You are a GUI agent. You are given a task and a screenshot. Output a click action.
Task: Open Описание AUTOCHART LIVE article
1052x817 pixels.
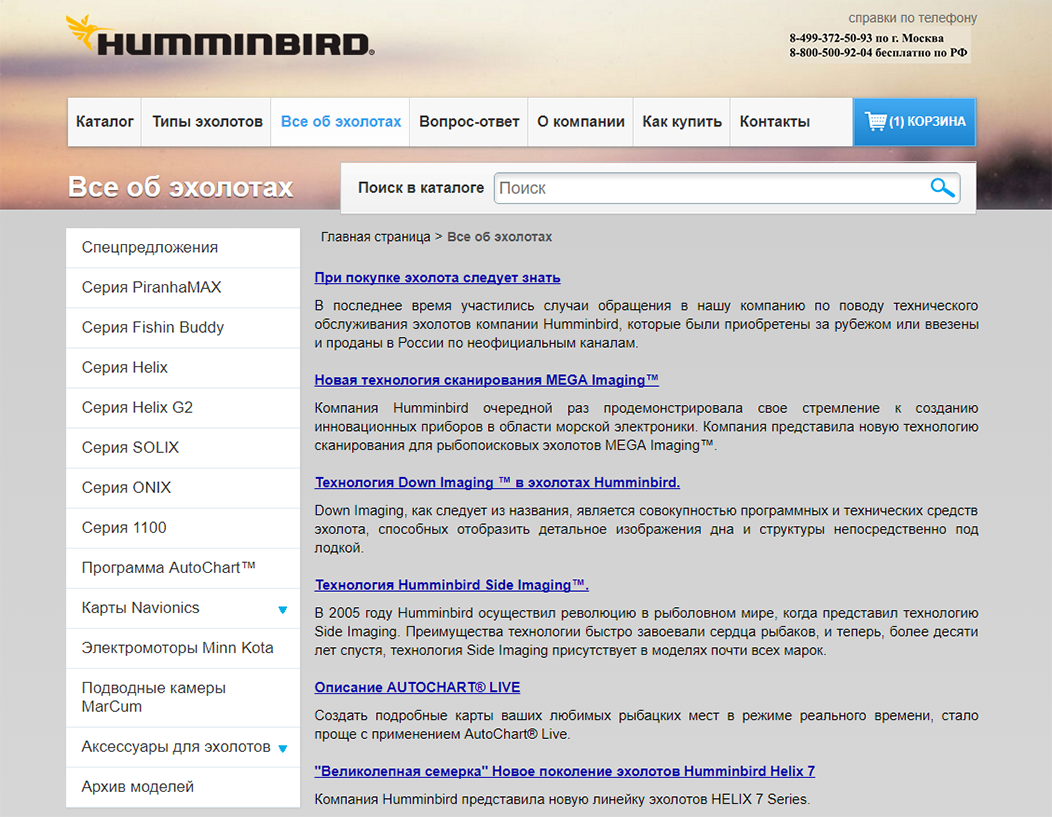[x=417, y=688]
